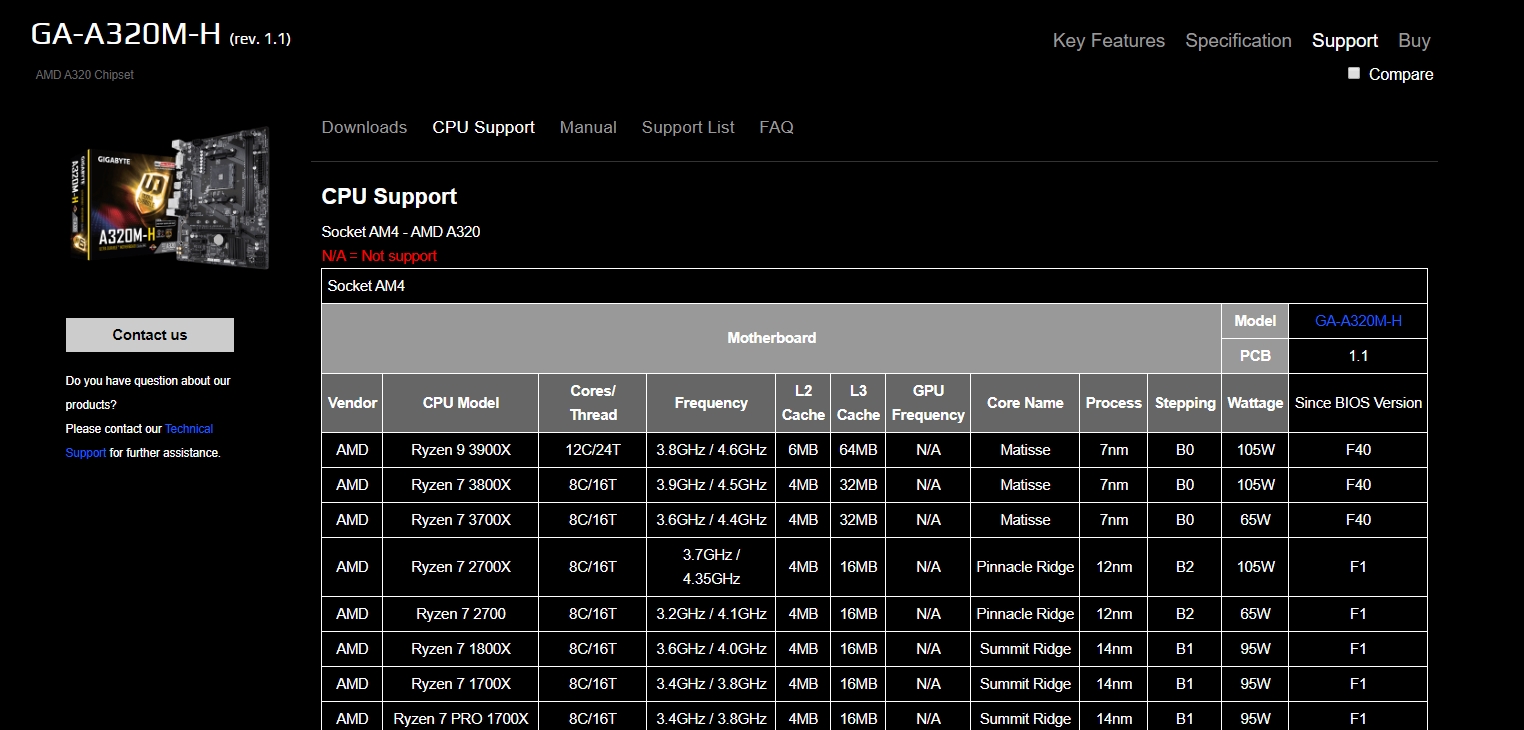Select the Ryzen 7 2700 cell
Screen dimensions: 1524x730
click(x=460, y=614)
